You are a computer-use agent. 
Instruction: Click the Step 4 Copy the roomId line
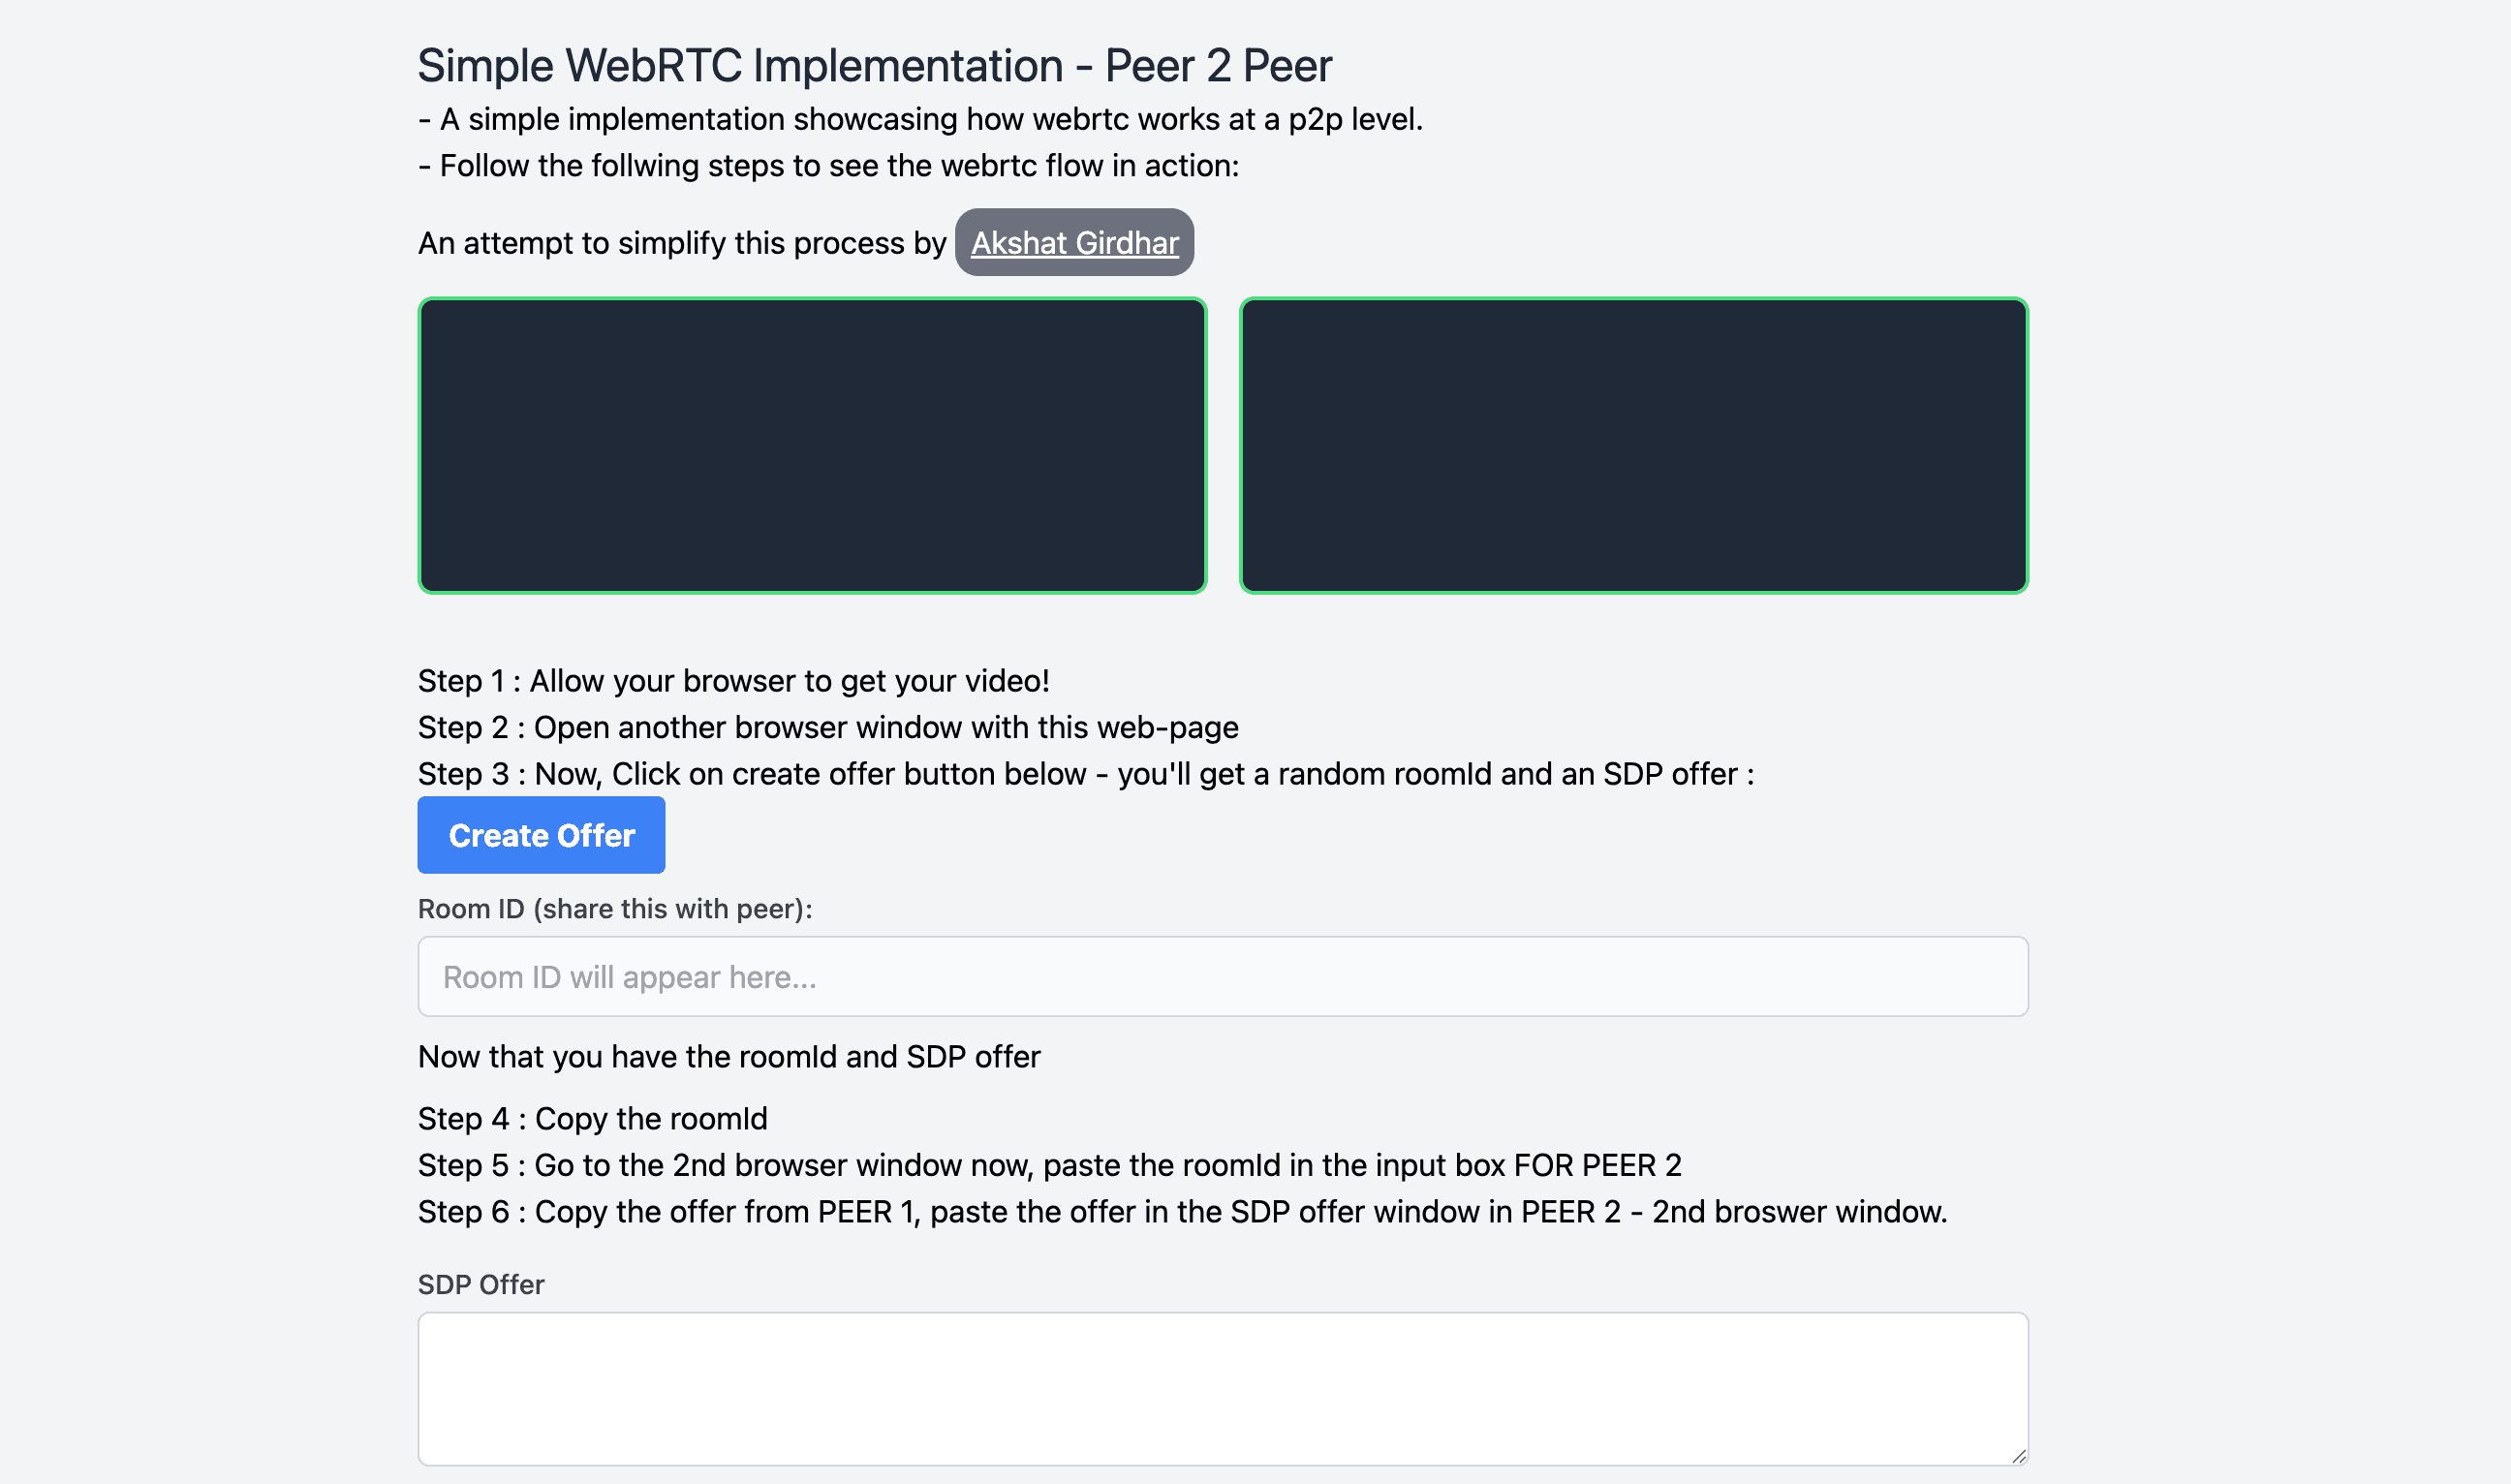591,1119
